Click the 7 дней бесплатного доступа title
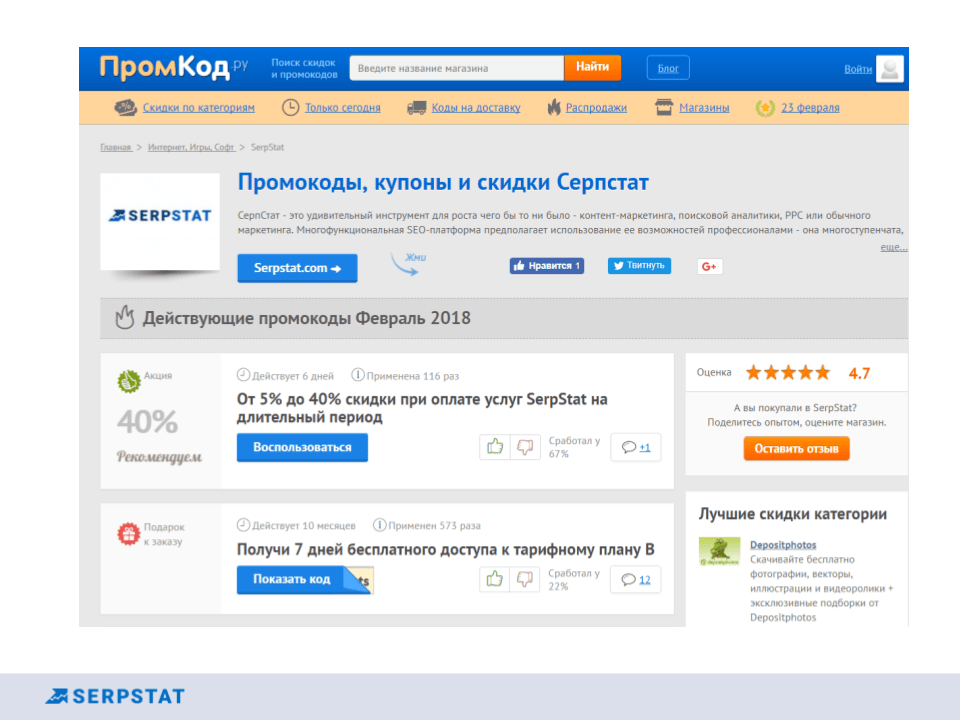The height and width of the screenshot is (720, 960). pyautogui.click(x=445, y=550)
